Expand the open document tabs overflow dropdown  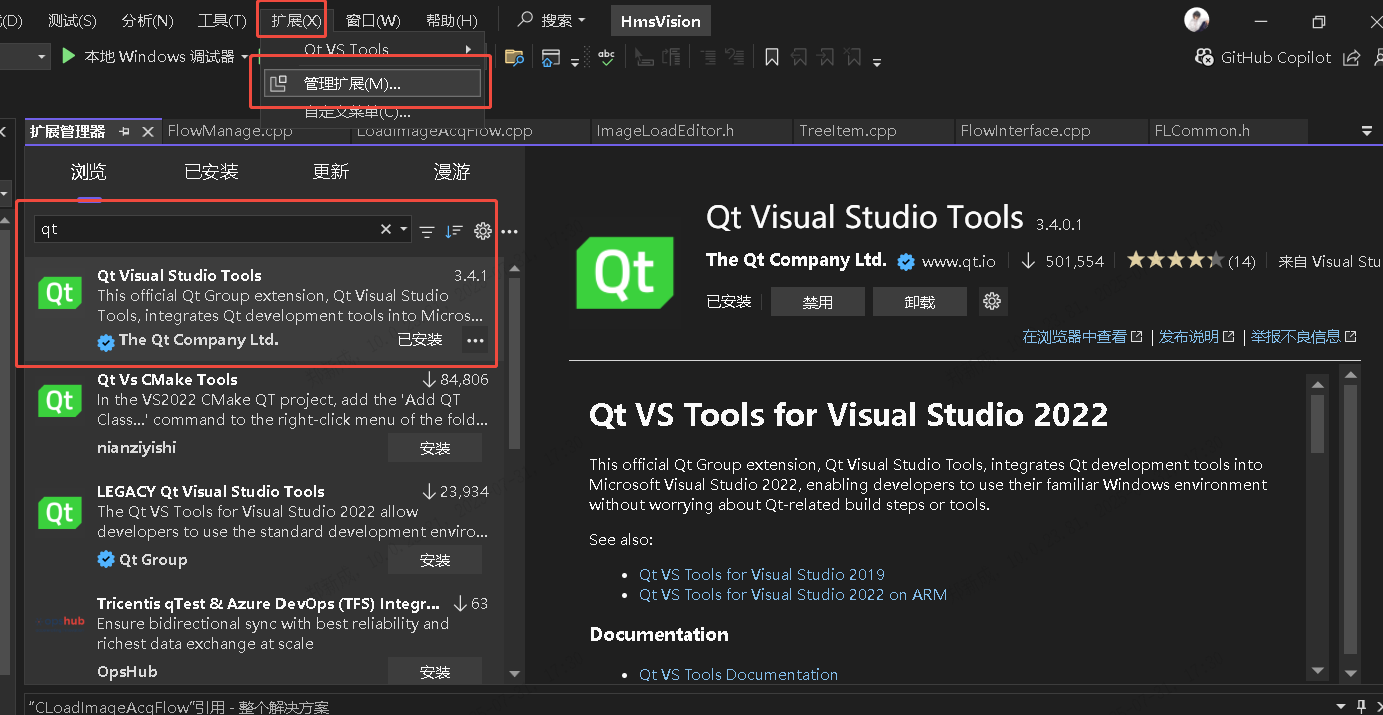1367,131
